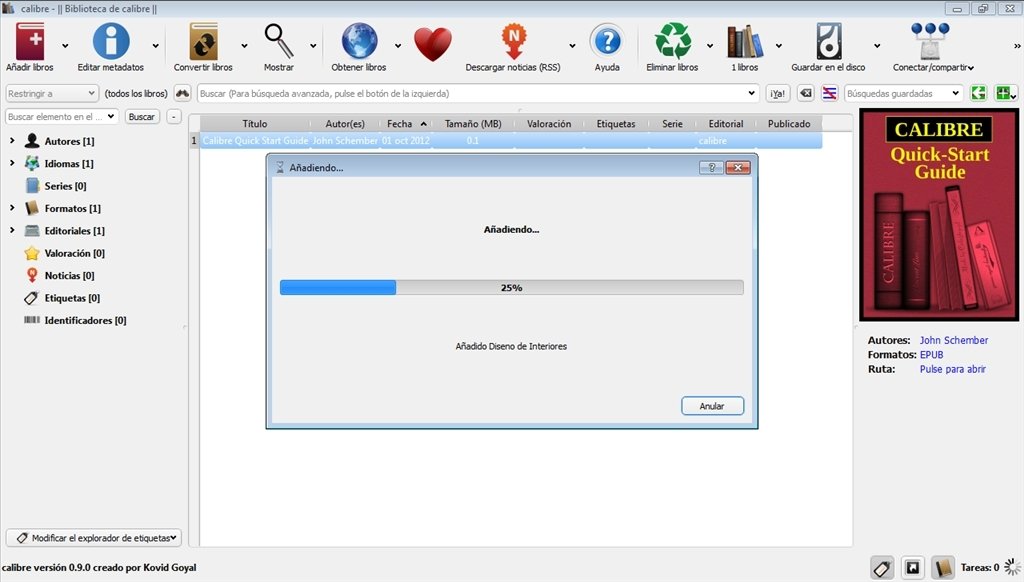Open Búsquedas guardadas combo box
Image resolution: width=1024 pixels, height=582 pixels.
coord(904,93)
